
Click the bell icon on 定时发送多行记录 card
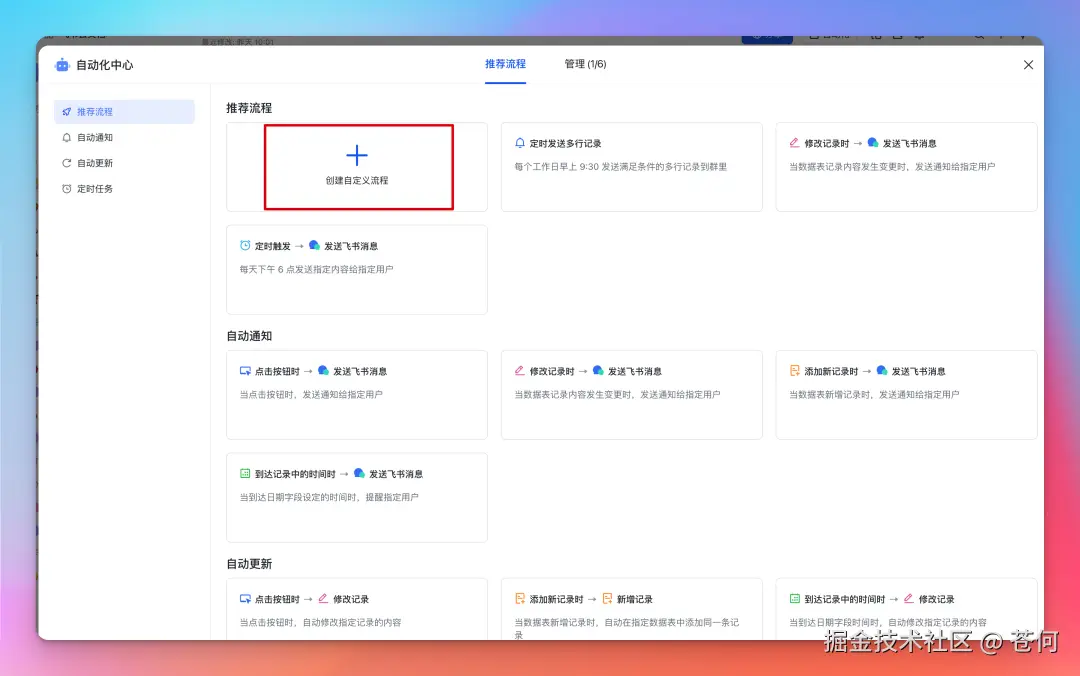[x=520, y=142]
